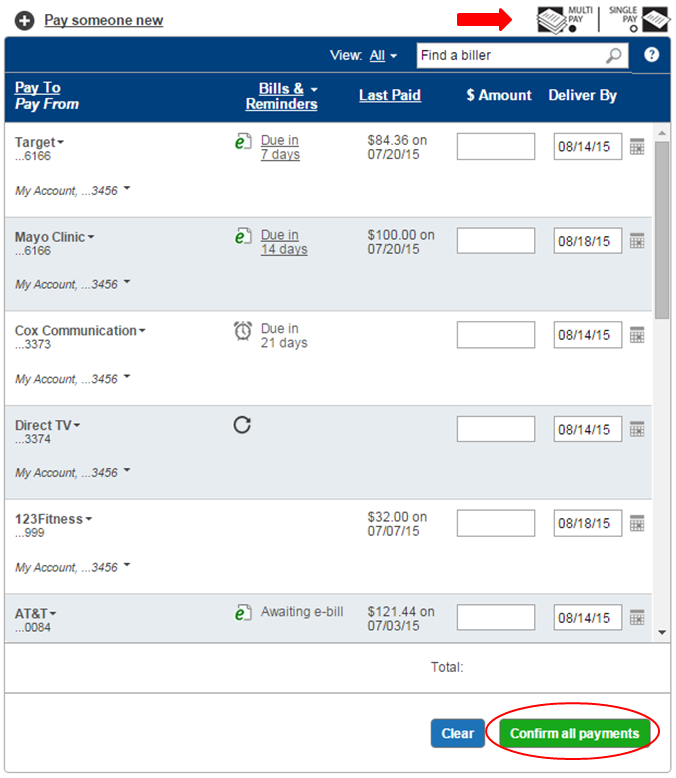The height and width of the screenshot is (778, 676).
Task: Click the Deliver By date field for Cox Communication
Action: point(588,335)
